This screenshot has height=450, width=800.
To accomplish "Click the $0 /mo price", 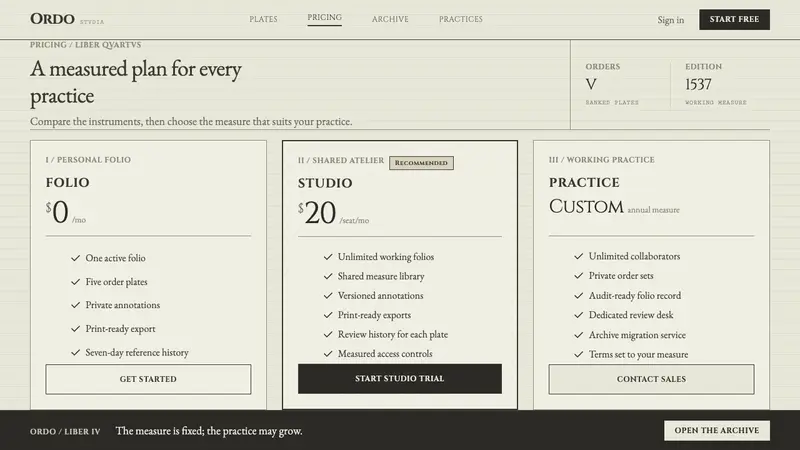I will (x=66, y=212).
